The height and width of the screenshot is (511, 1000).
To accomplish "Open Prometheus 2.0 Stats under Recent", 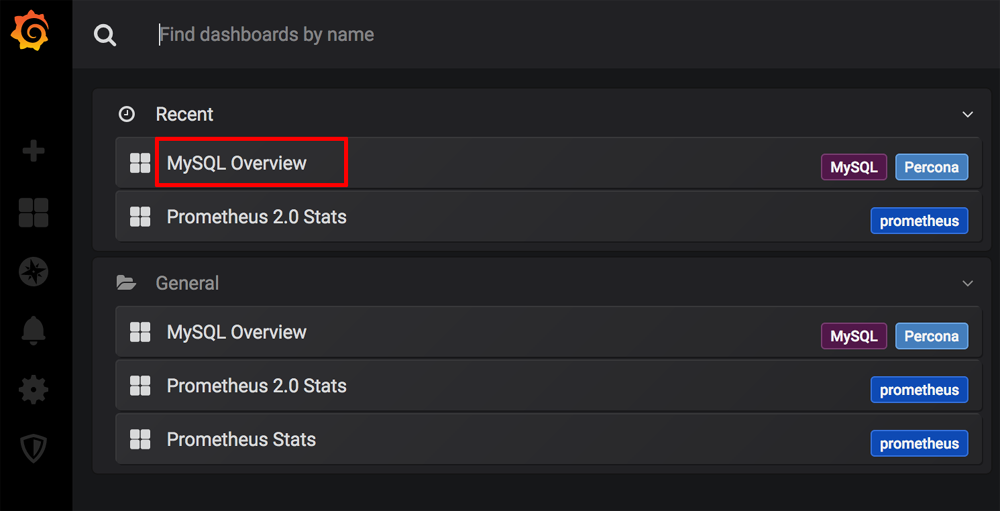I will [256, 217].
